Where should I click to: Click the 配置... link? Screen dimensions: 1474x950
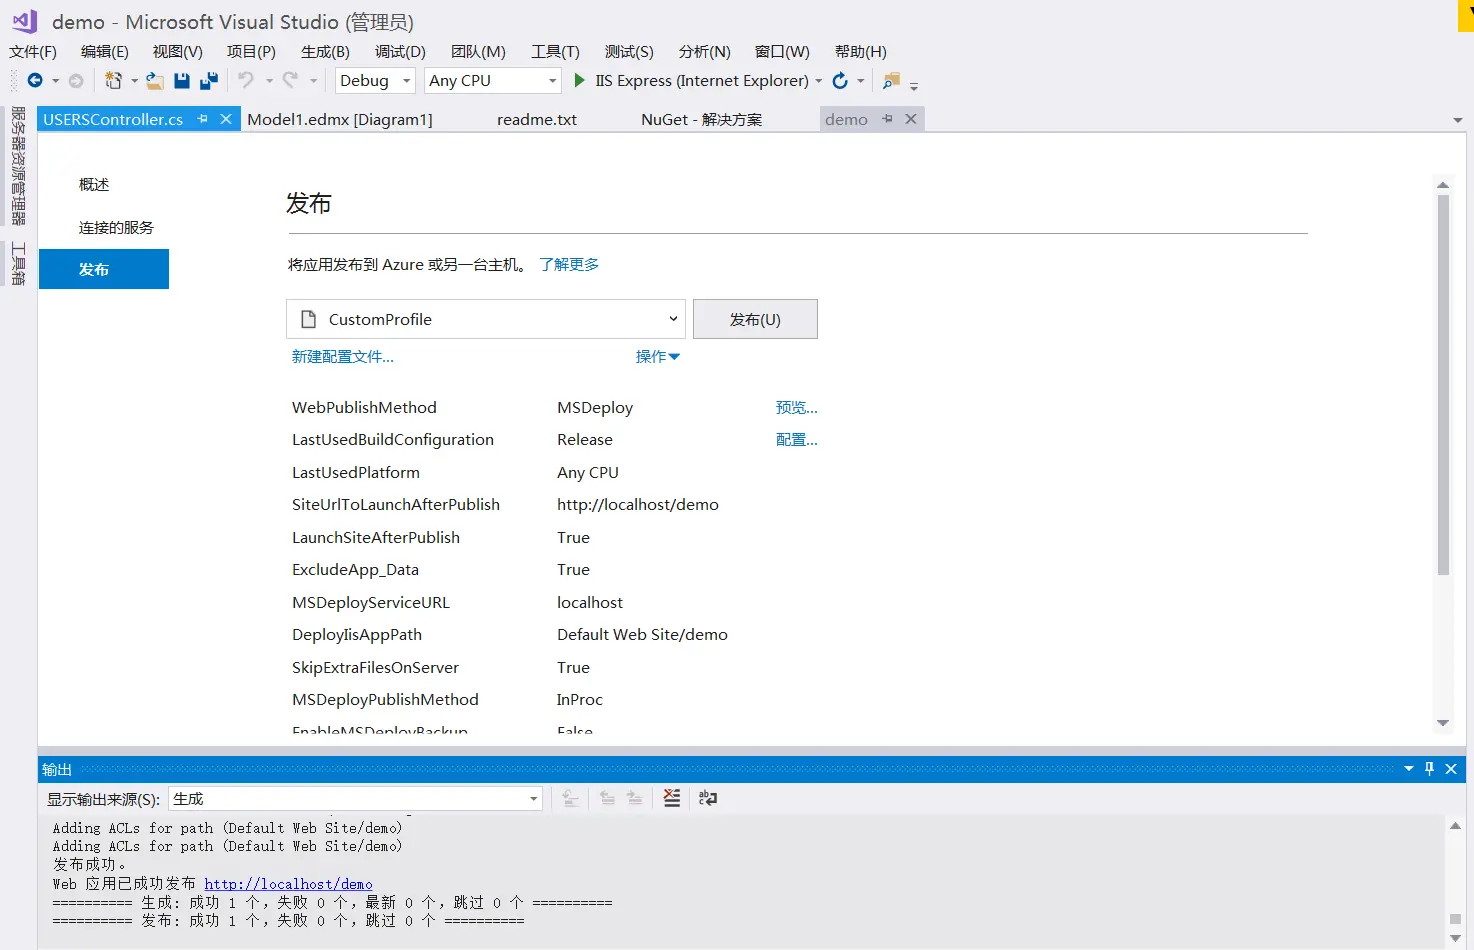pyautogui.click(x=797, y=440)
